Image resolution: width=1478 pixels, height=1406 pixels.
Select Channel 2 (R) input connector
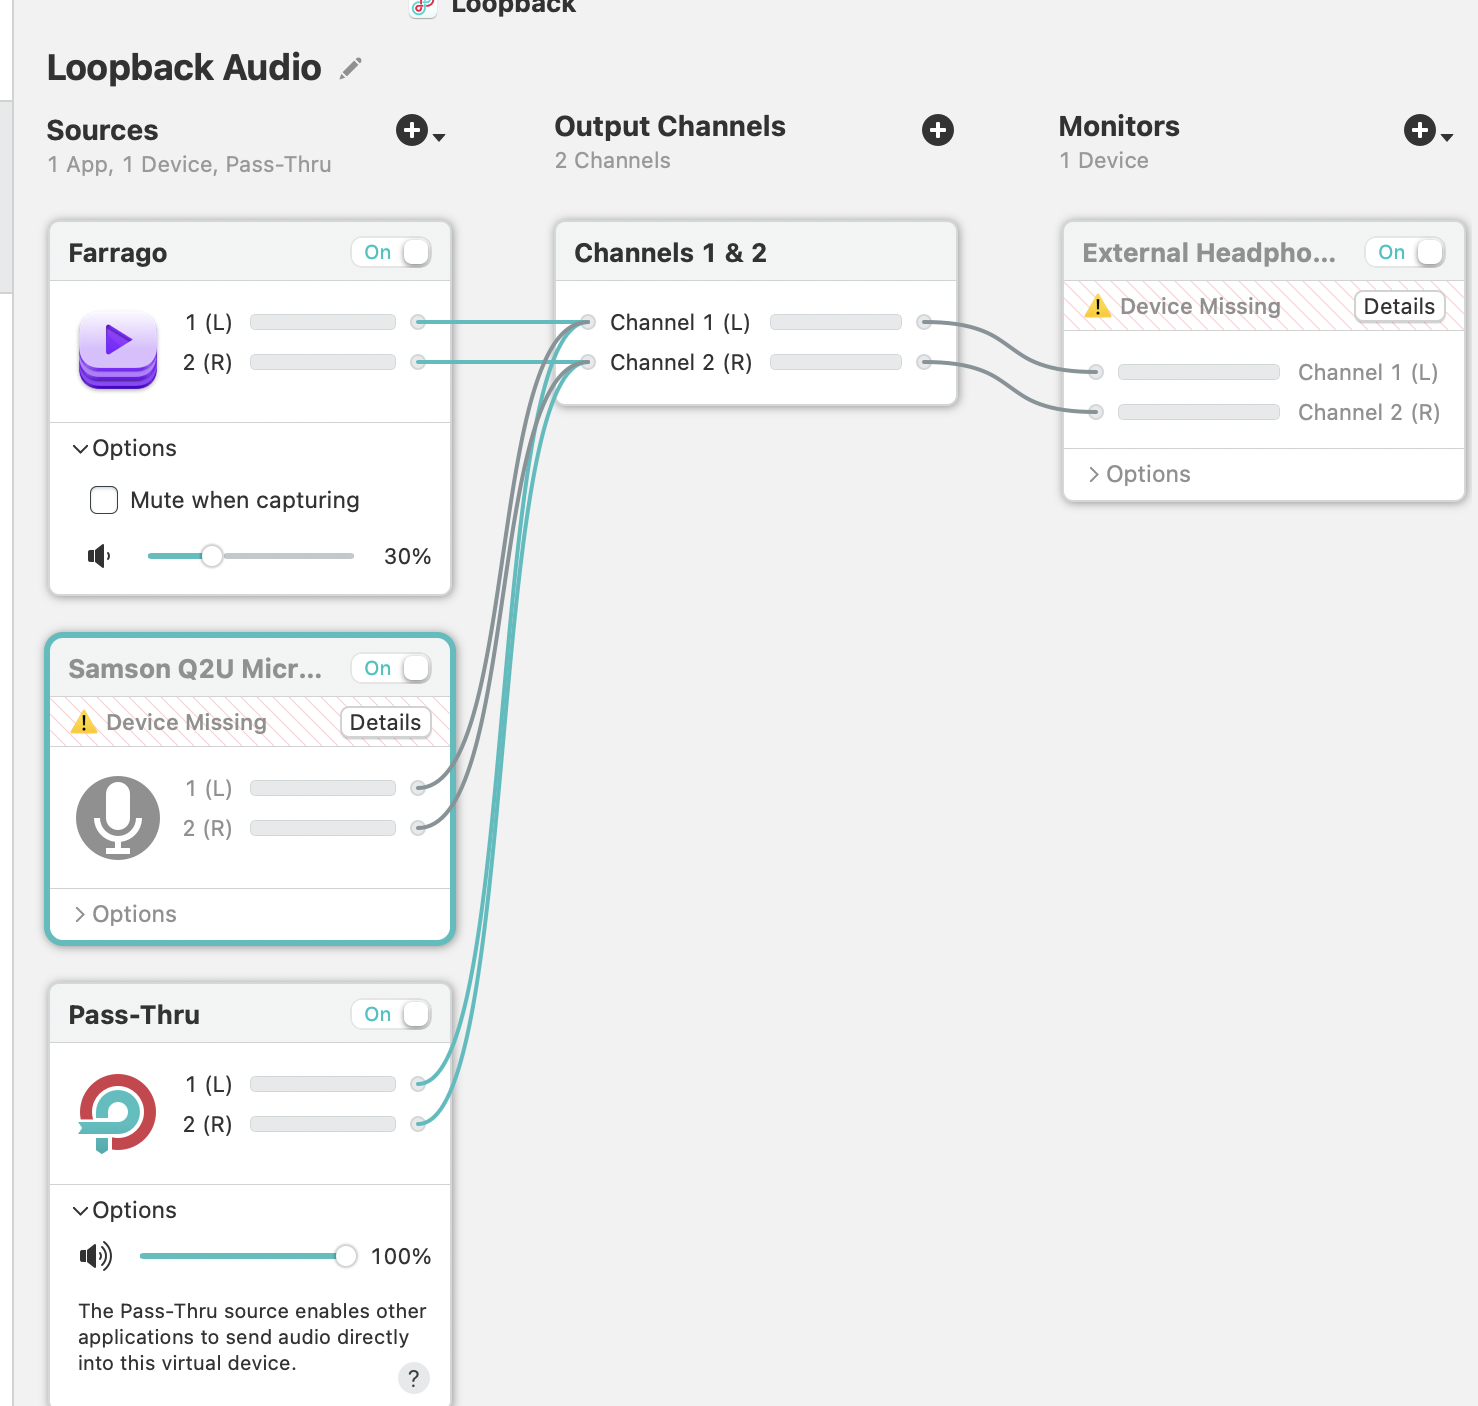pos(588,362)
